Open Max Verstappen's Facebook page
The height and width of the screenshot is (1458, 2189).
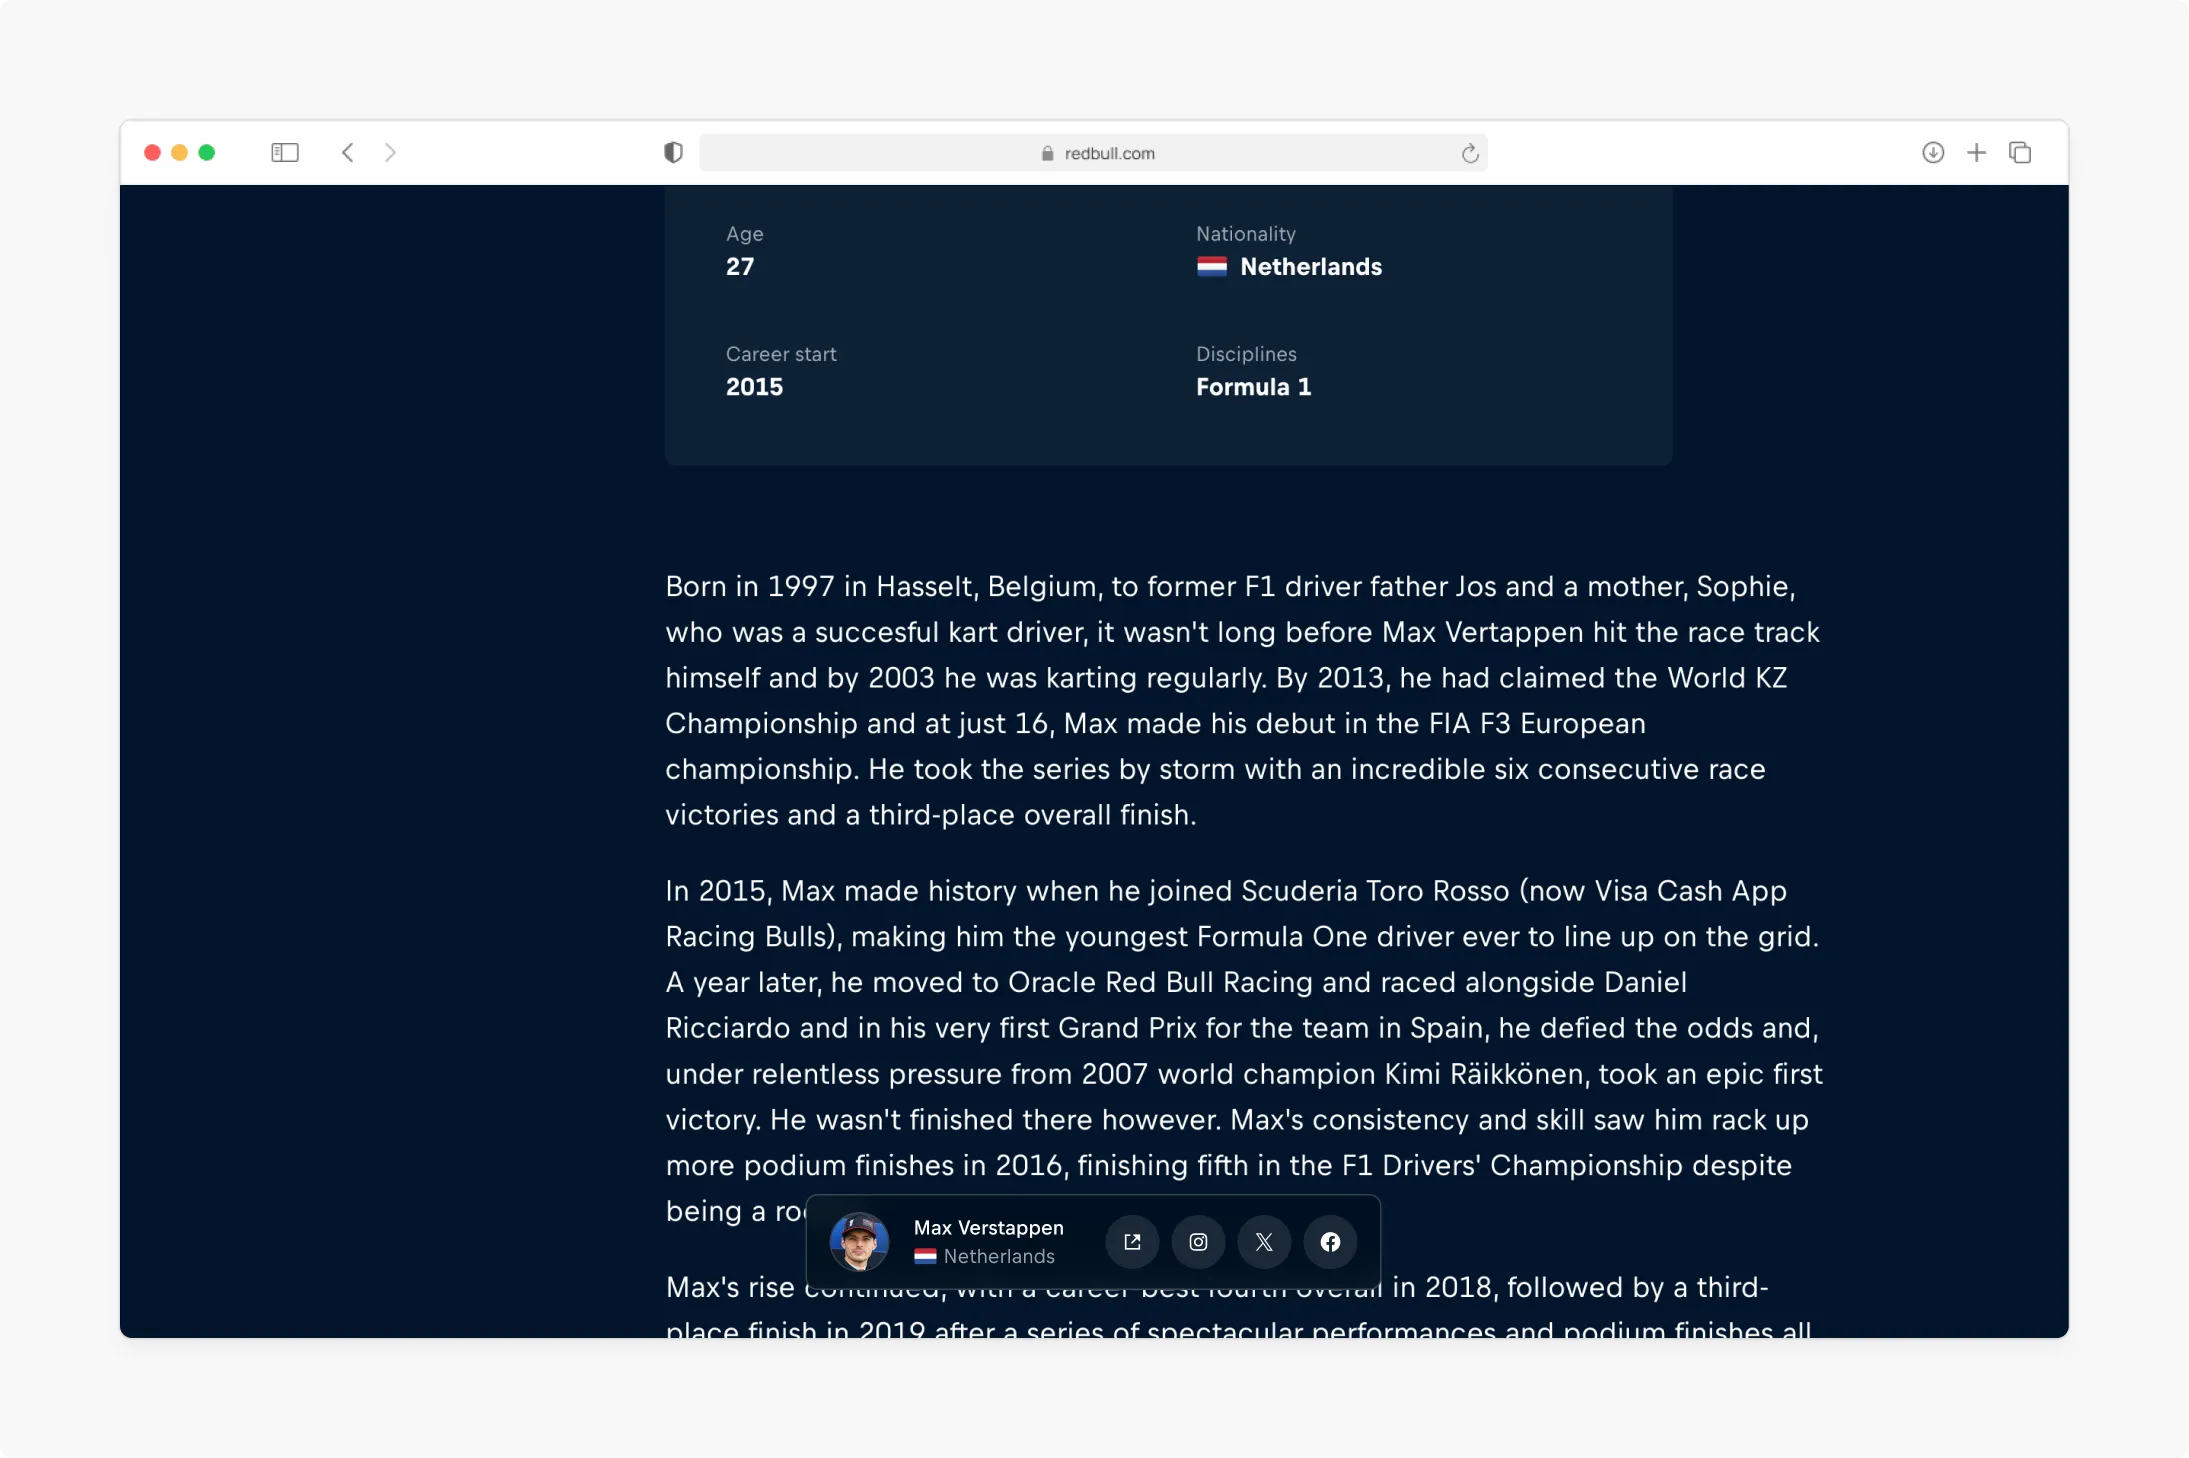pyautogui.click(x=1330, y=1242)
